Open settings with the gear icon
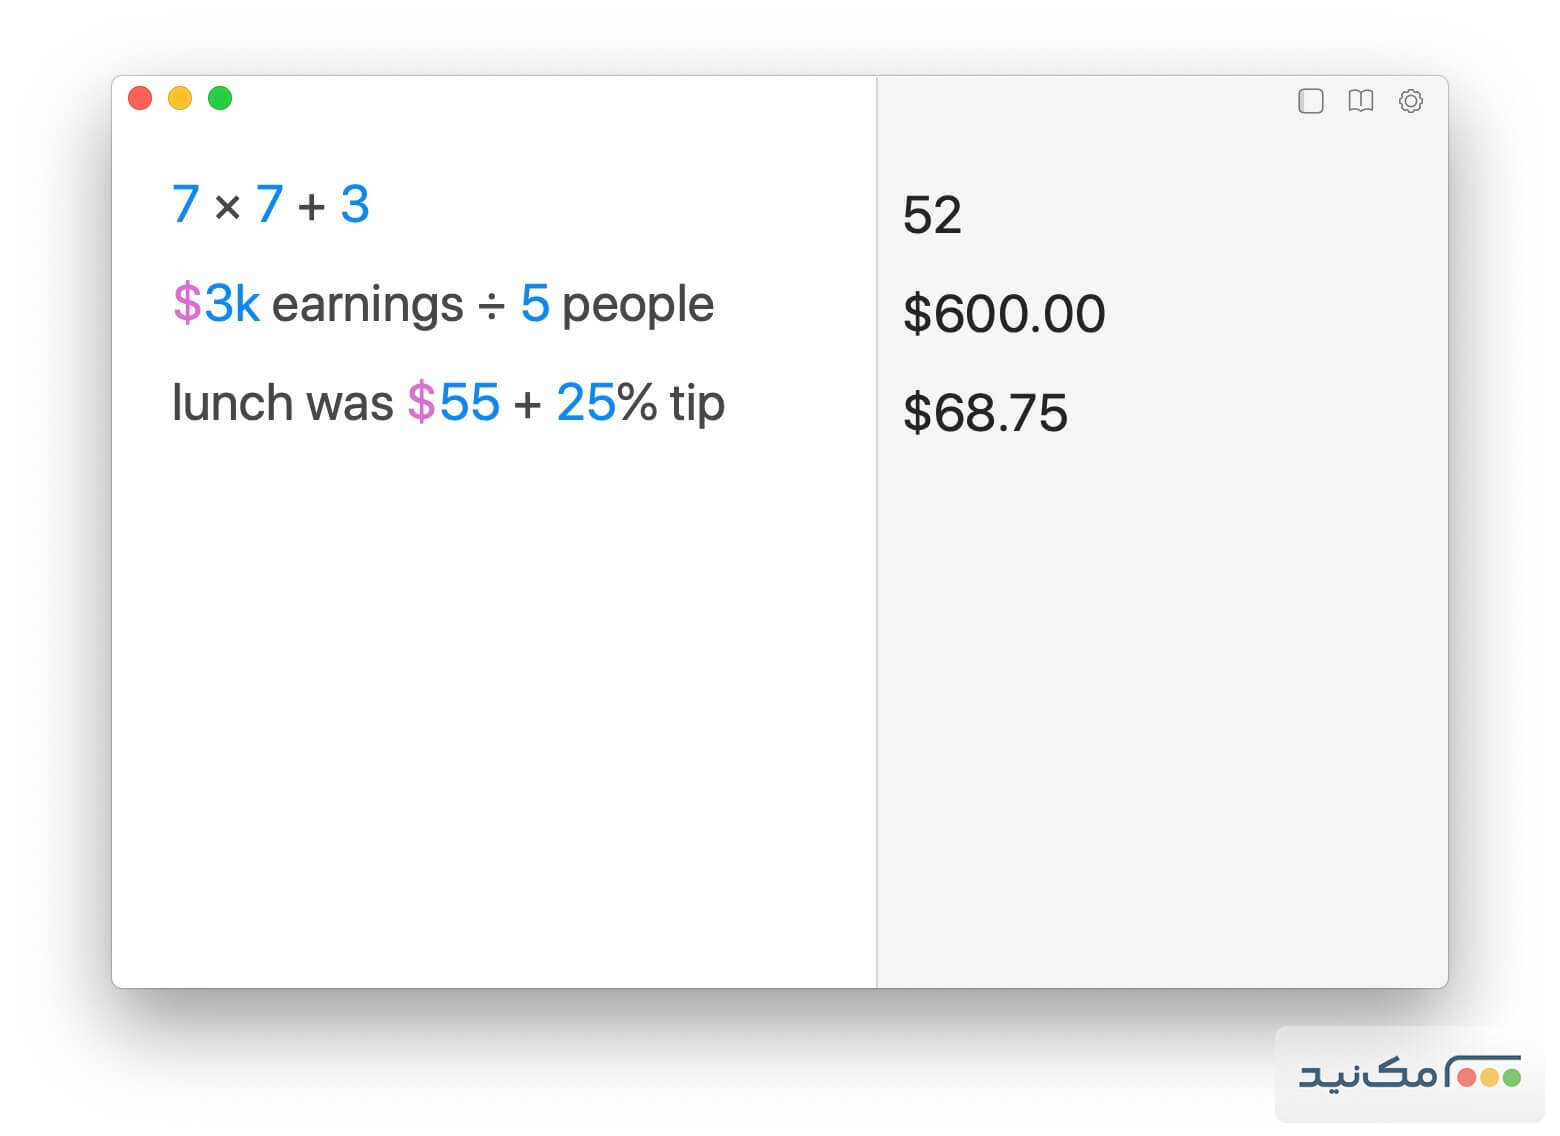Screen dimensions: 1560x1136 click(1410, 101)
